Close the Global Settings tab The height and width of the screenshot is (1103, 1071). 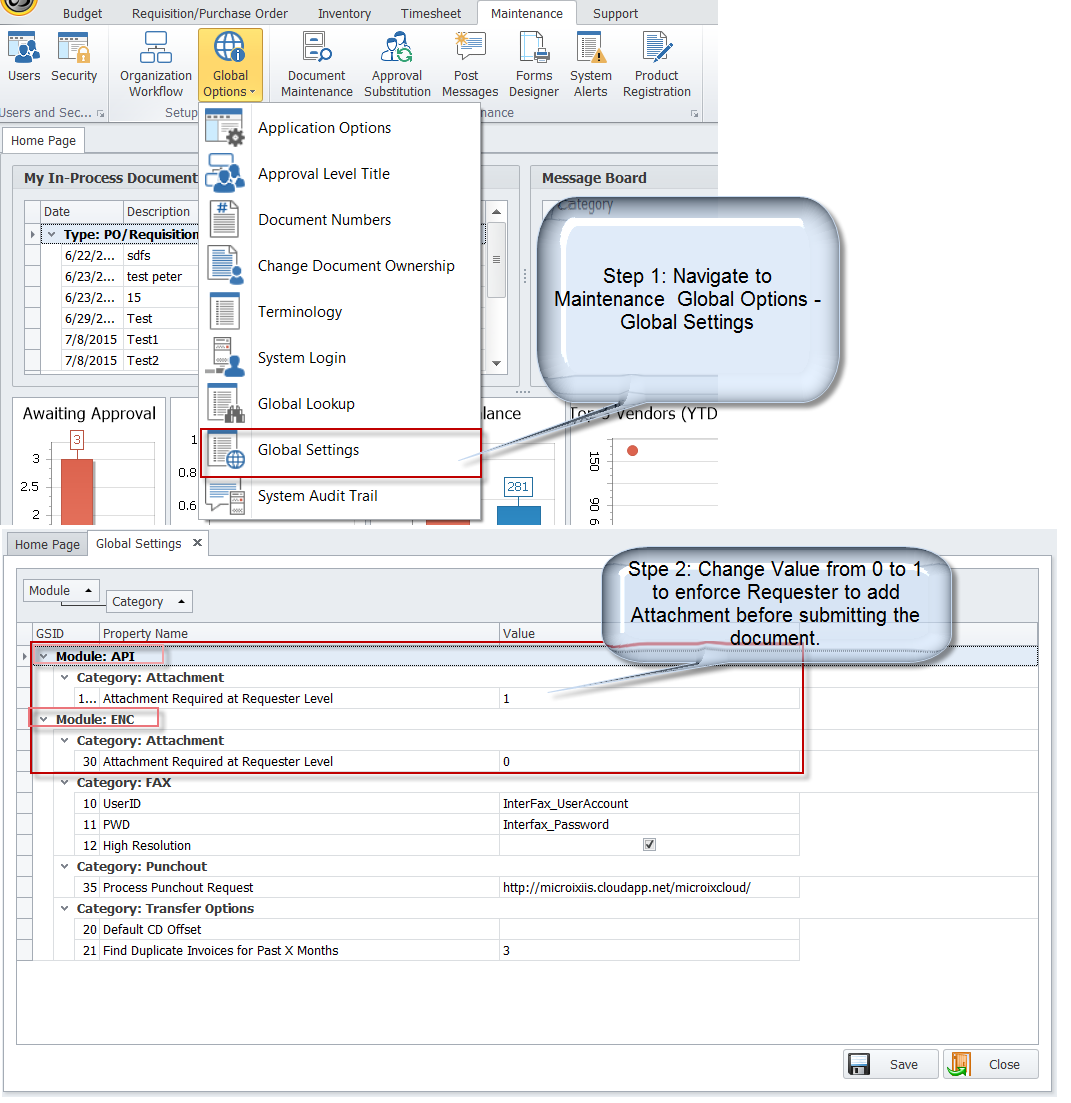(x=197, y=543)
